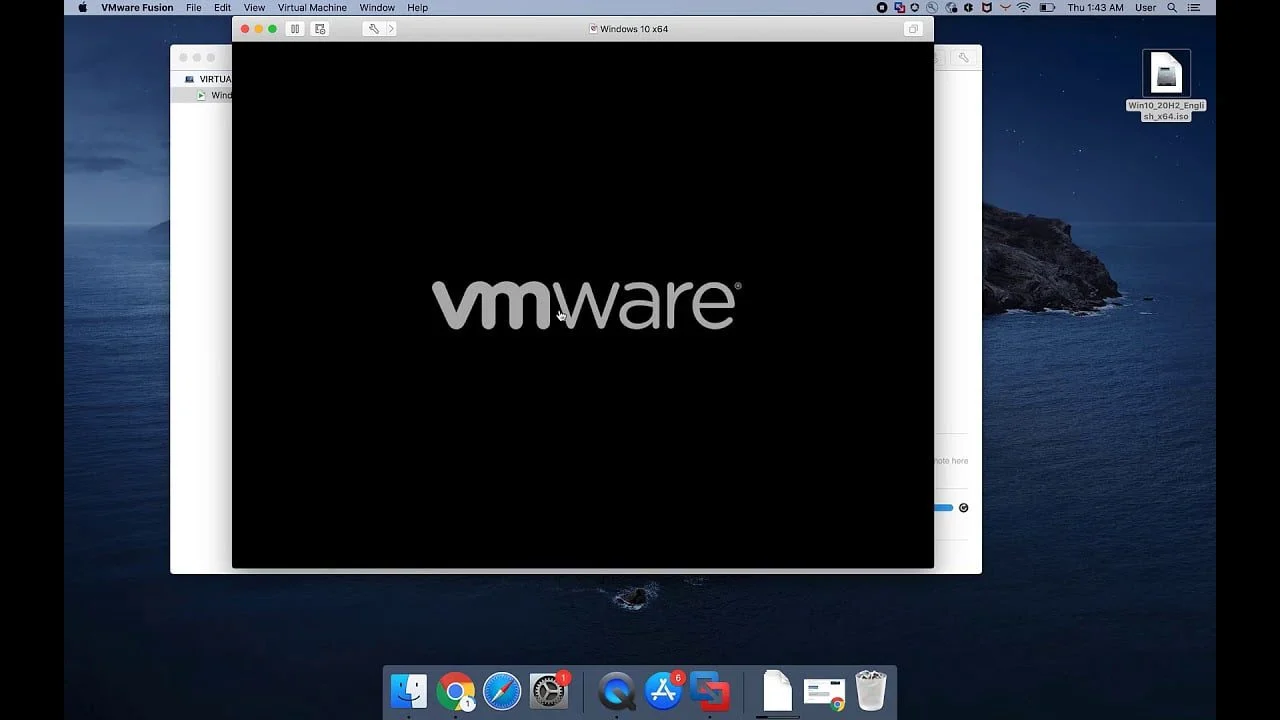Open the Apple menu
This screenshot has height=720, width=1280.
82,8
